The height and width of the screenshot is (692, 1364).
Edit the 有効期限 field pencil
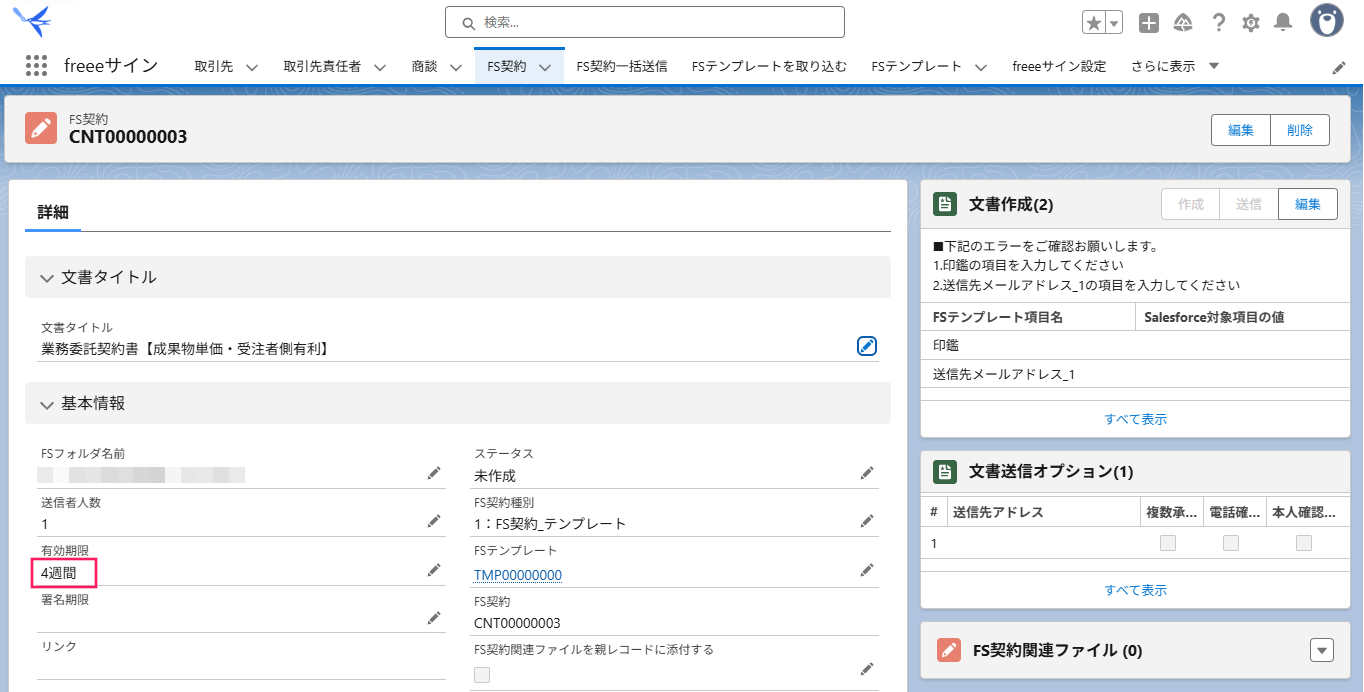tap(433, 570)
